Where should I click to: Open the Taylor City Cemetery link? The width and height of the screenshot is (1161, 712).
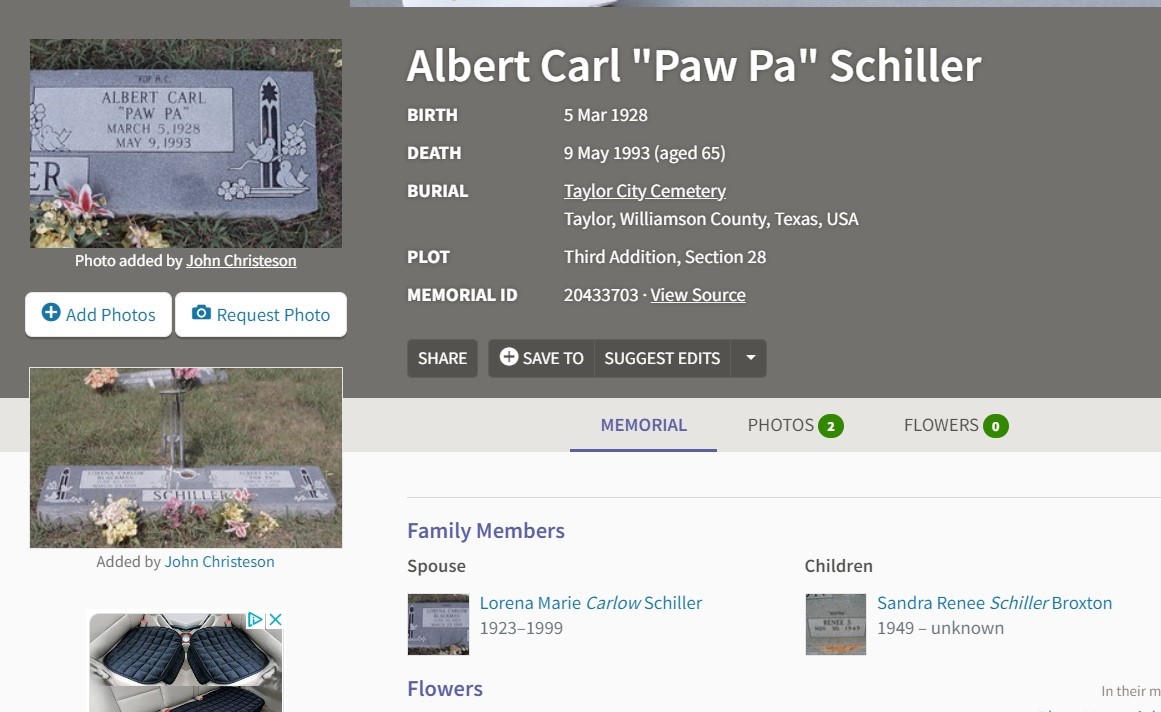click(x=644, y=191)
